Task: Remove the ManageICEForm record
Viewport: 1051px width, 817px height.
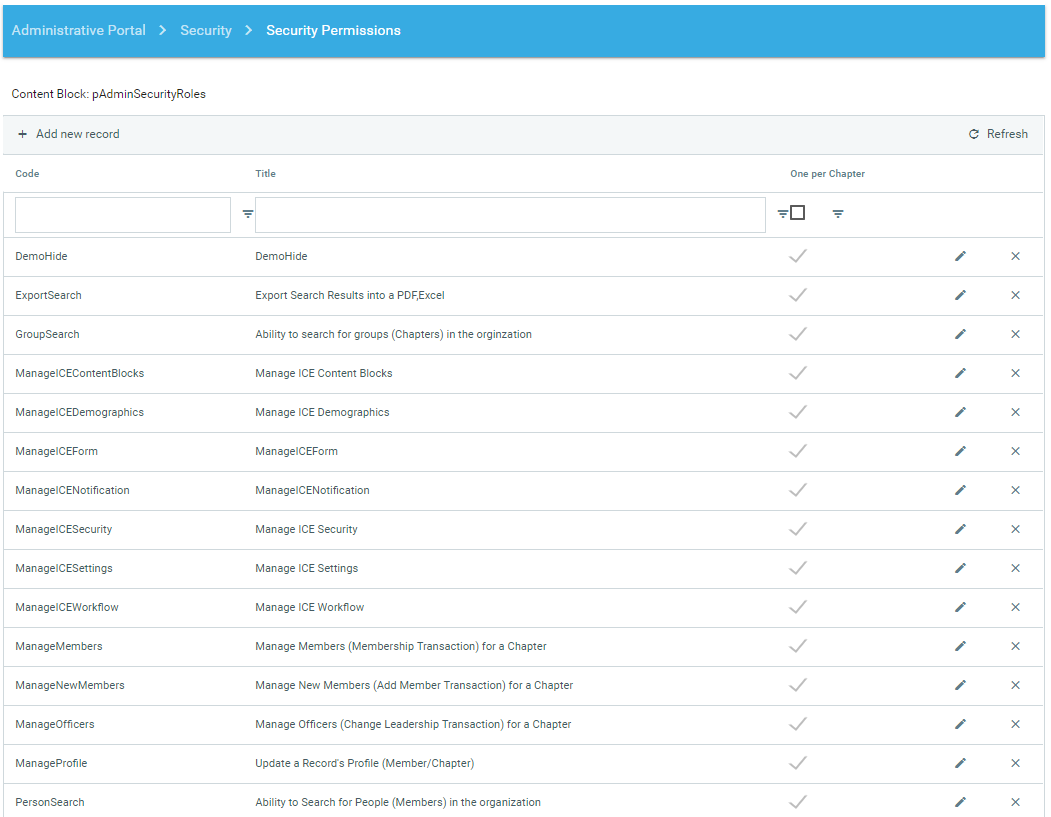Action: (x=1015, y=452)
